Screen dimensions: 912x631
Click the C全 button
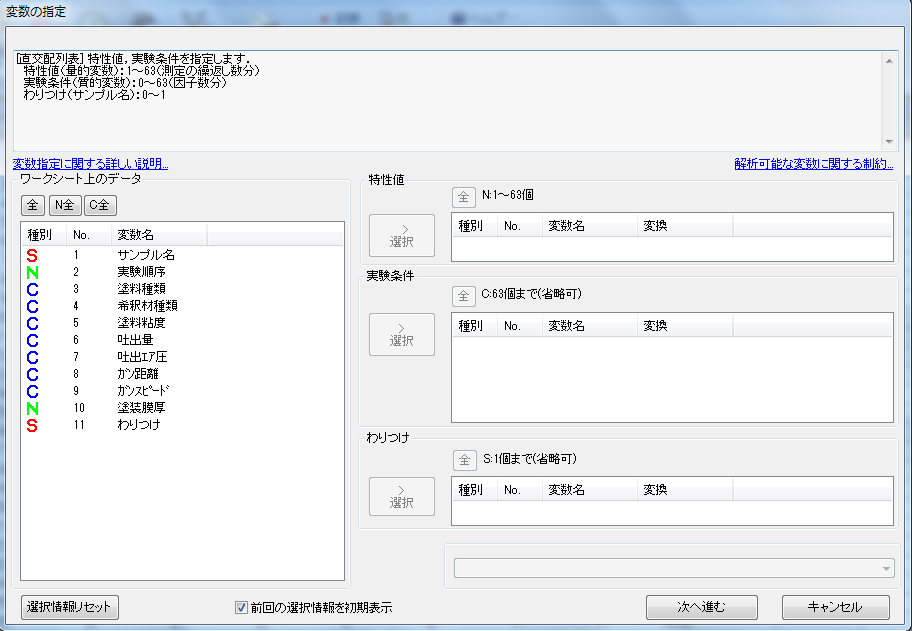coord(100,205)
